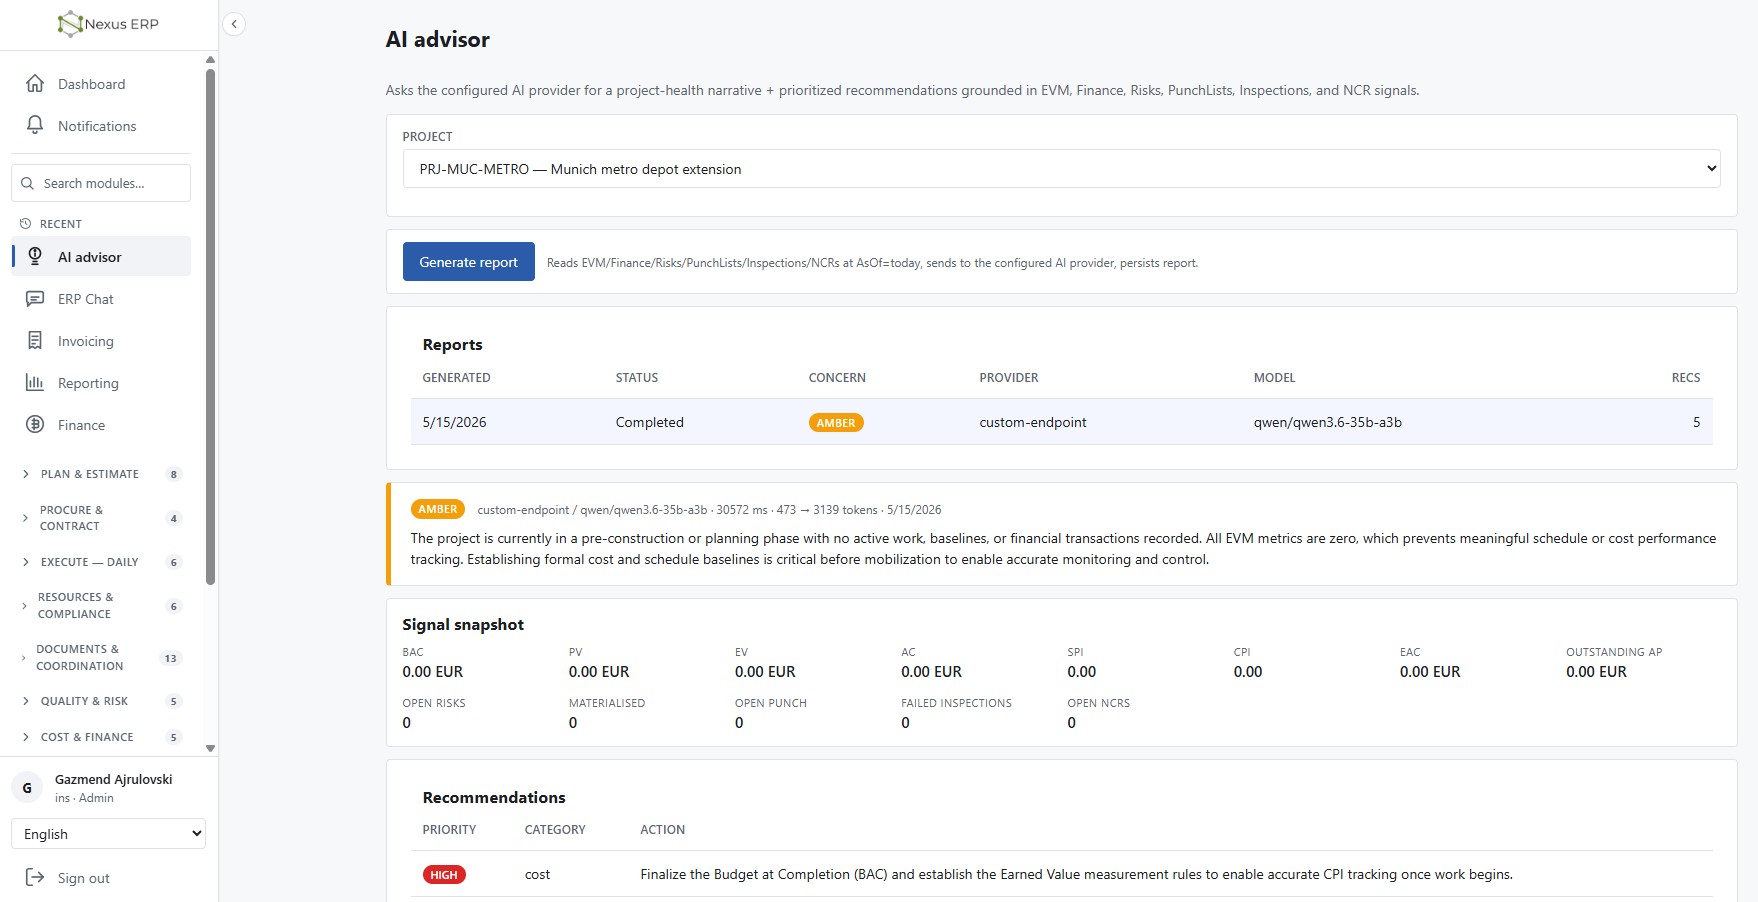Expand the EXECUTE — DAILY section

(100, 562)
